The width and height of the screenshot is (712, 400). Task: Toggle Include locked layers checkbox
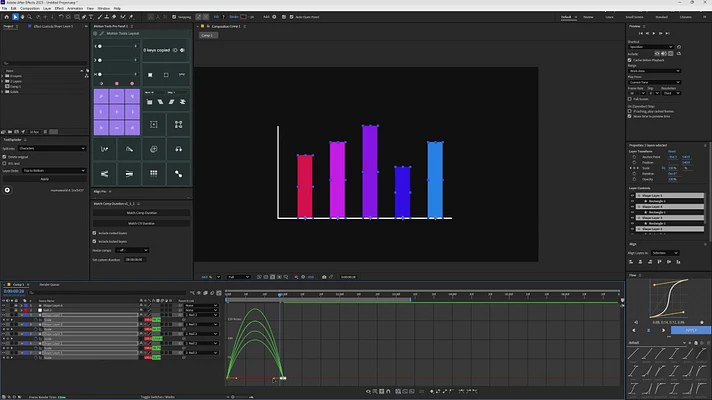pyautogui.click(x=94, y=241)
